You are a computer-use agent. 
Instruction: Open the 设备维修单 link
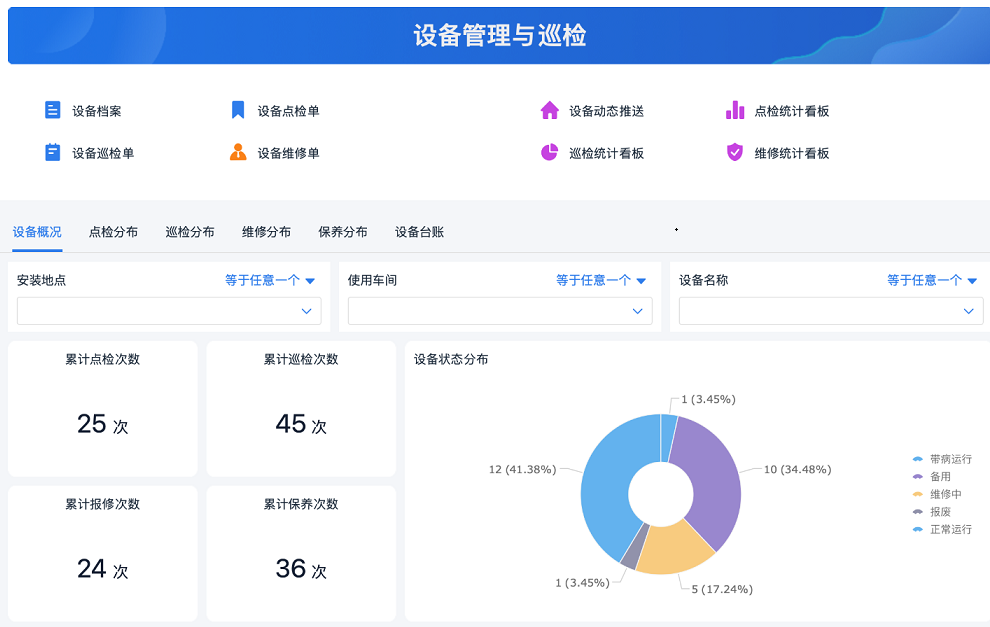tap(289, 153)
